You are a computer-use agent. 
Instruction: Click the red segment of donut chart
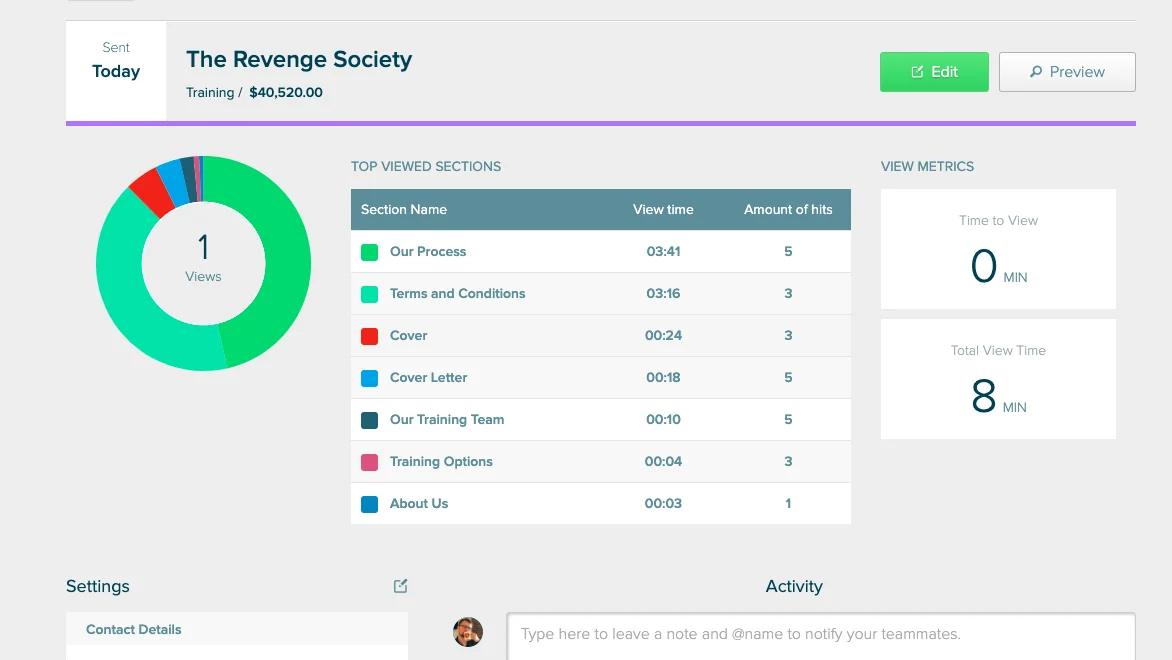click(151, 191)
